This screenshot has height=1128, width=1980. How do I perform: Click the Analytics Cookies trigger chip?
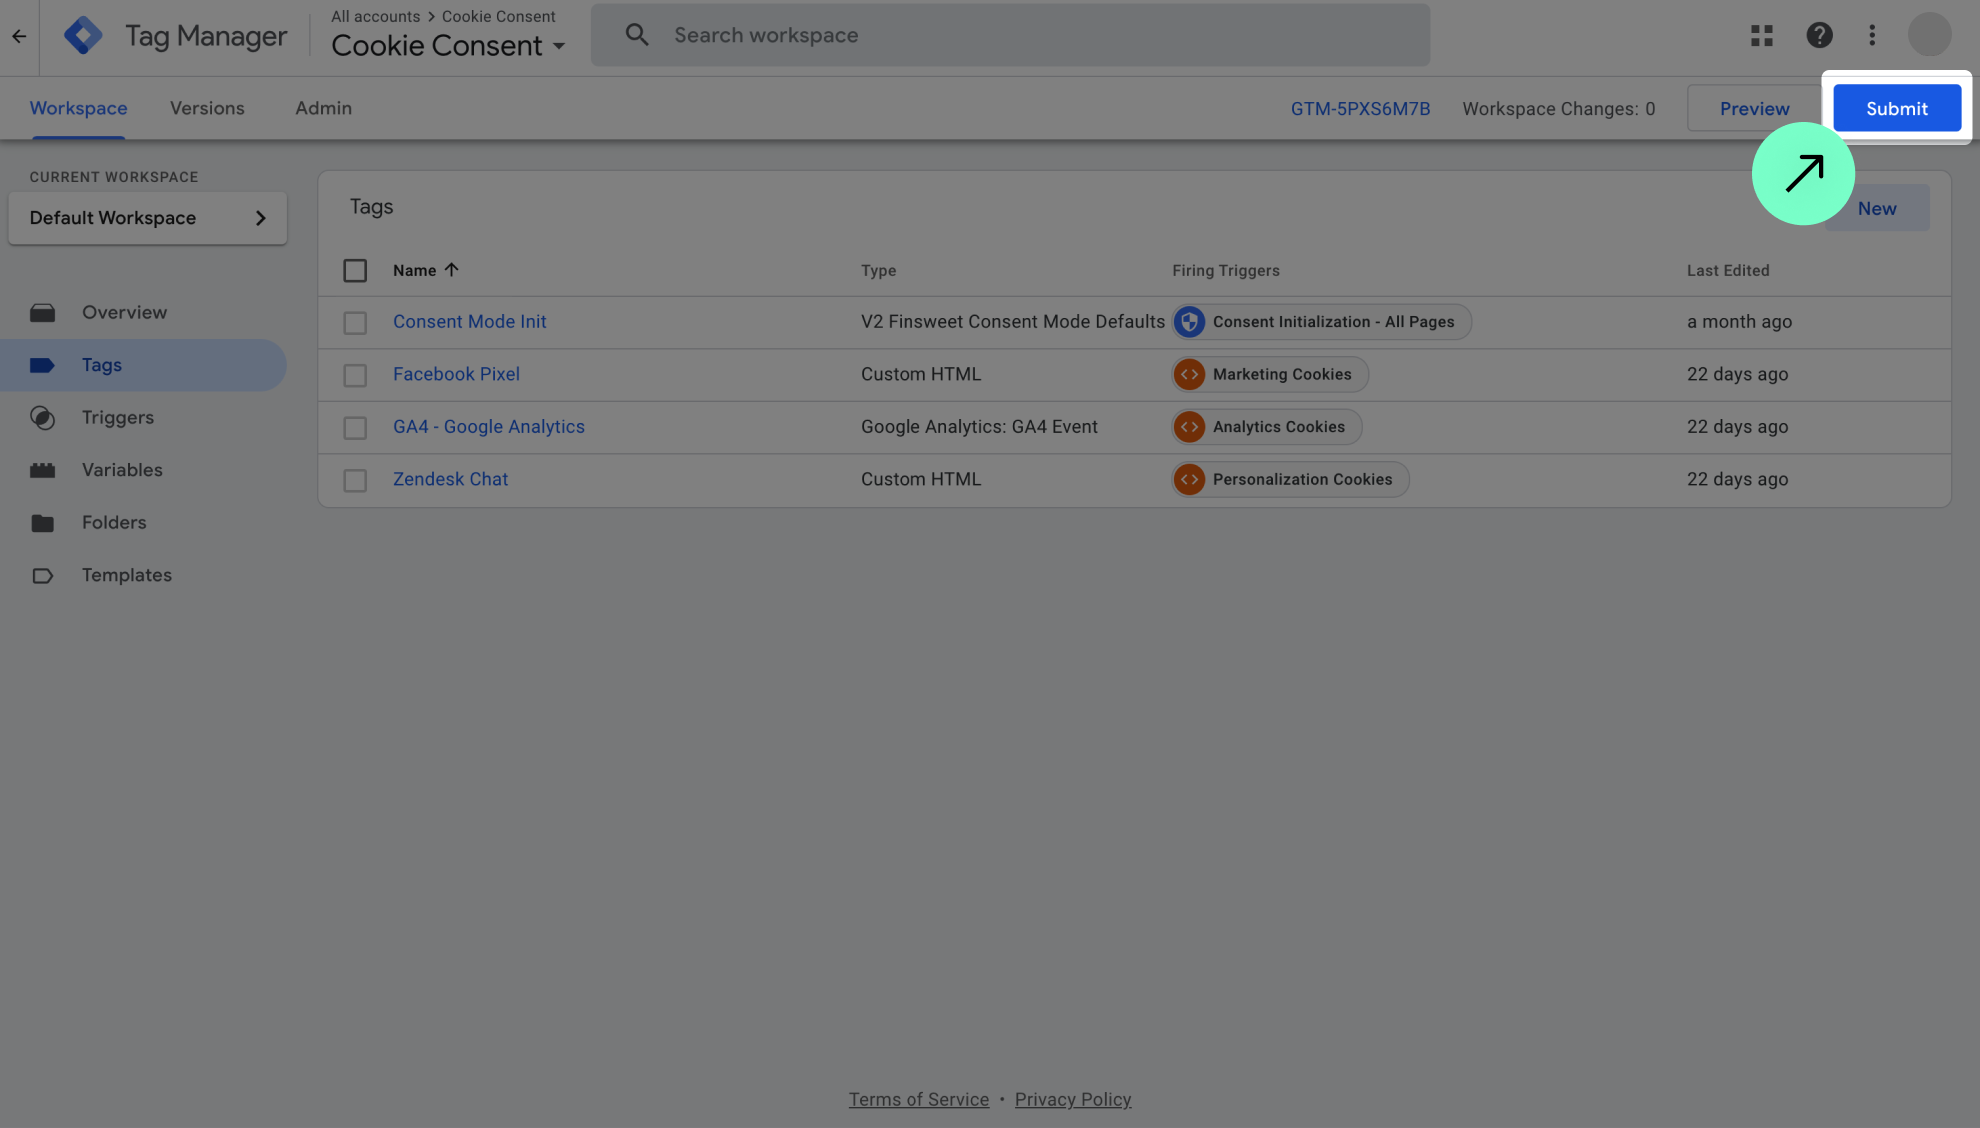(x=1267, y=427)
